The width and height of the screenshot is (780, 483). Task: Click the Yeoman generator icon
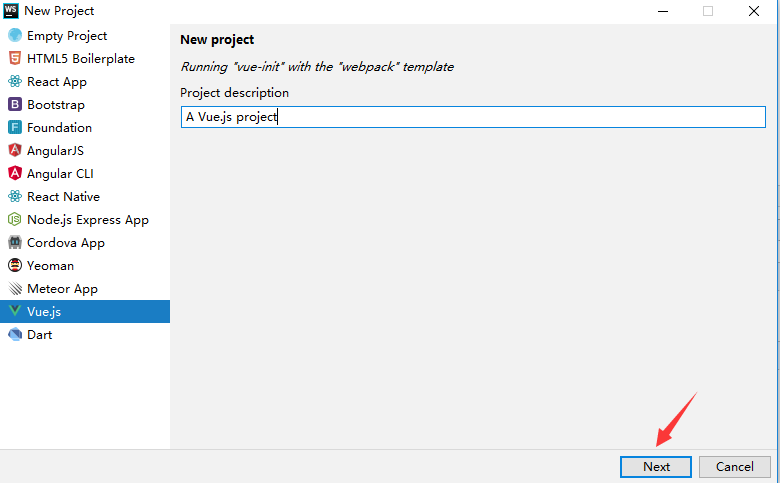(15, 266)
